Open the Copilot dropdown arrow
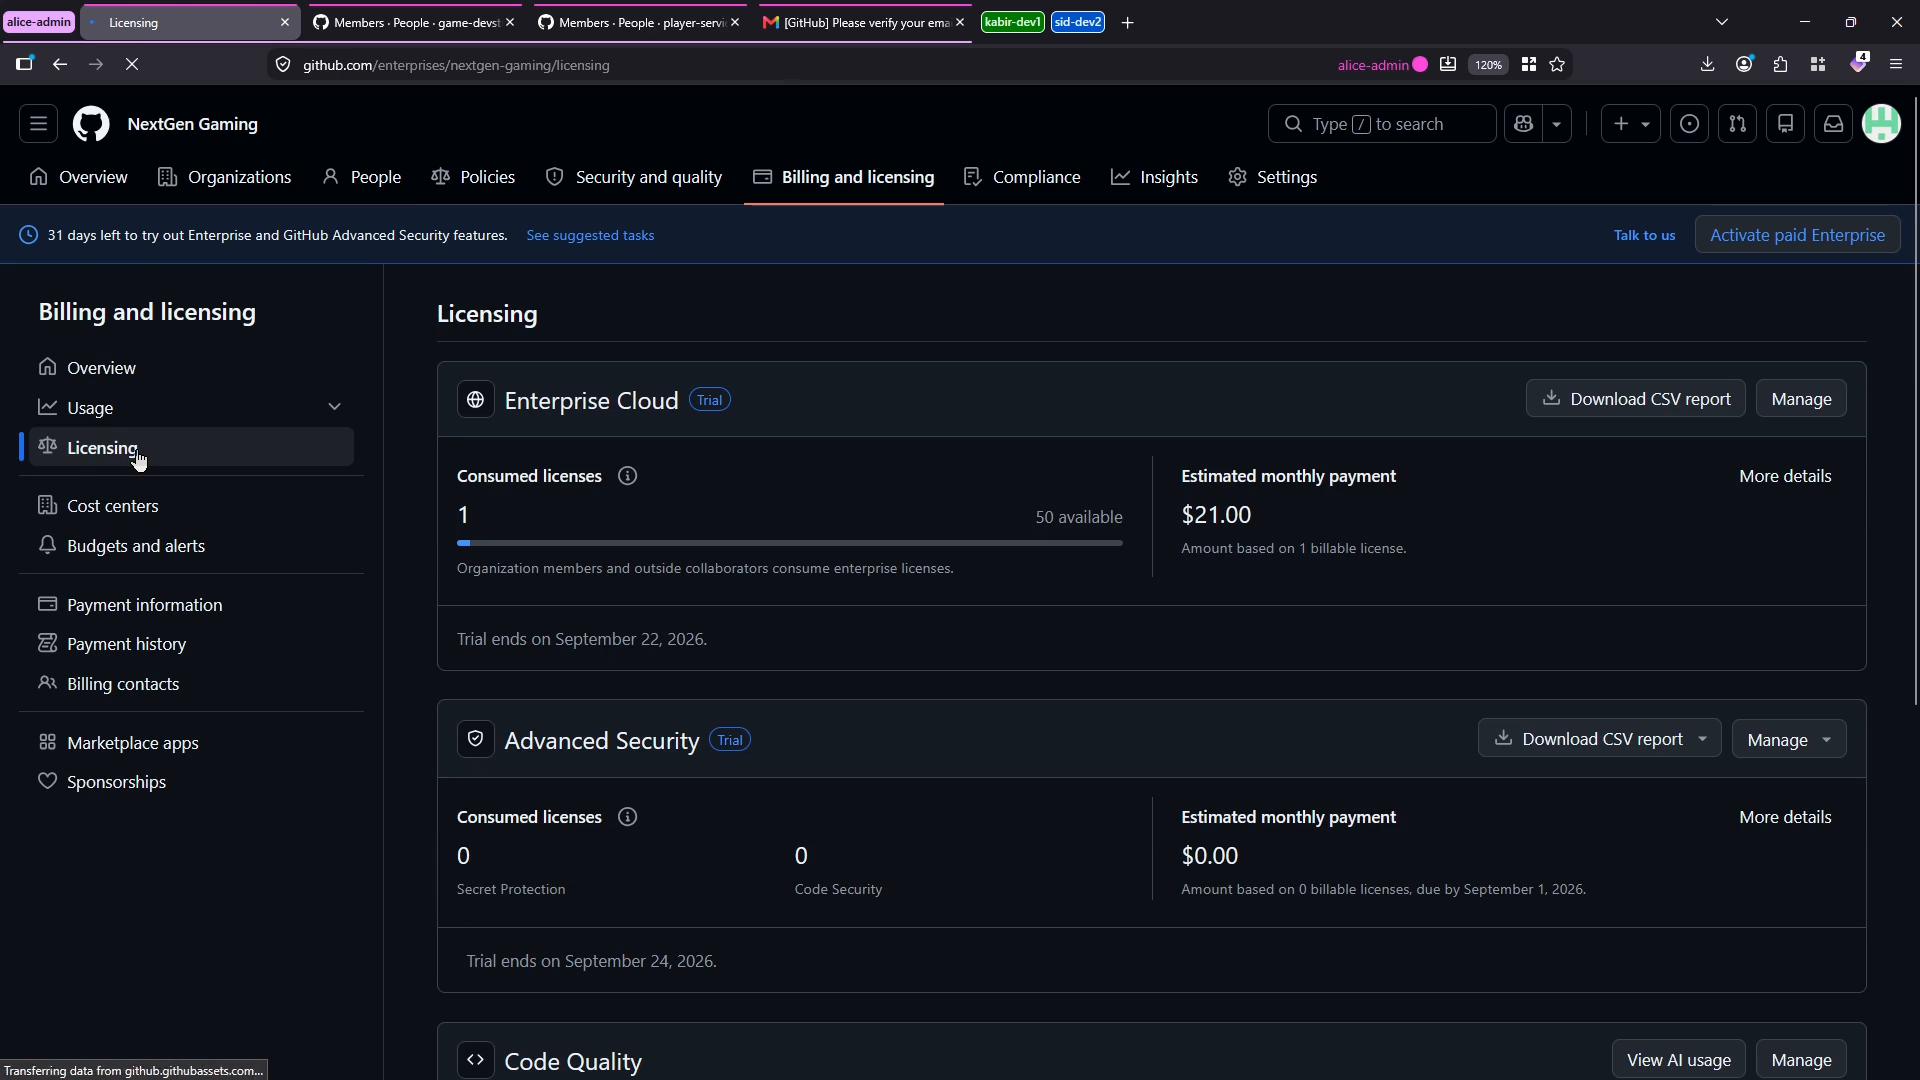 point(1557,124)
